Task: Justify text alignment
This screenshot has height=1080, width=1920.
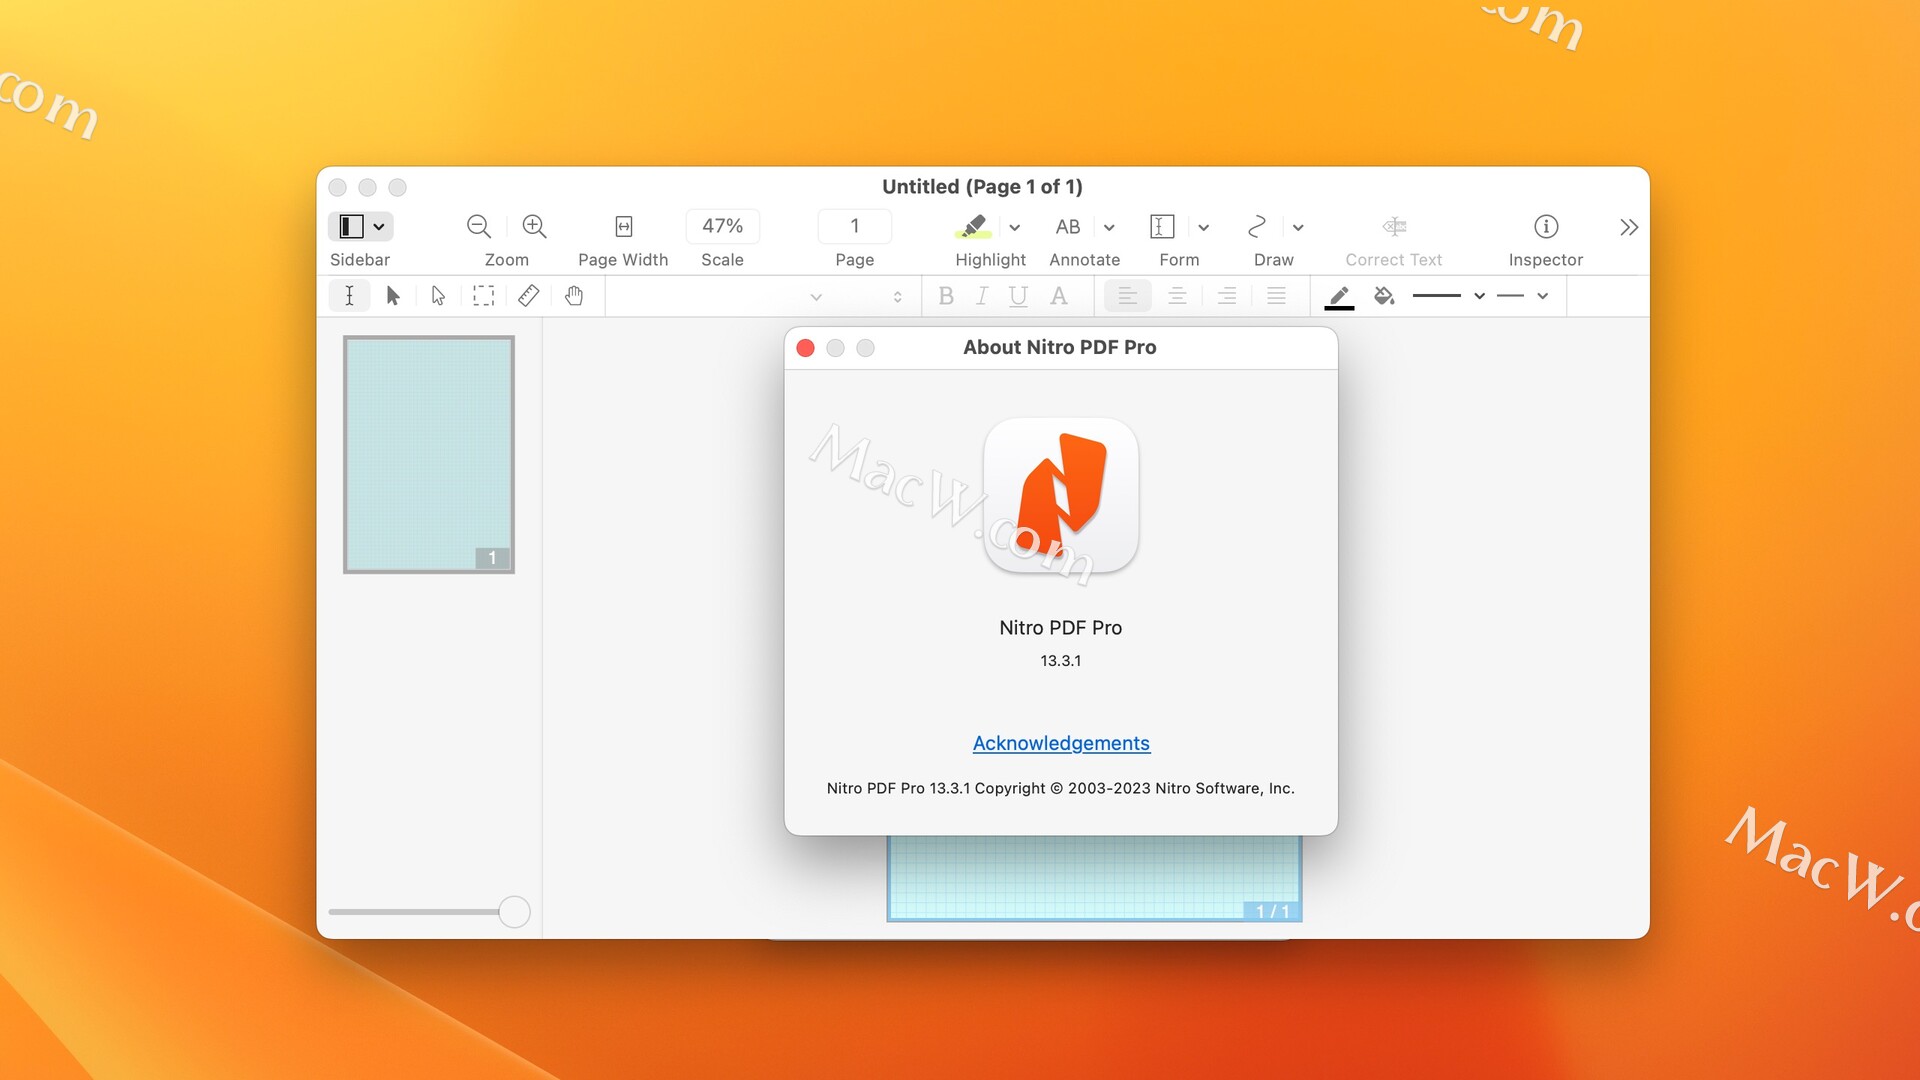Action: (1276, 296)
